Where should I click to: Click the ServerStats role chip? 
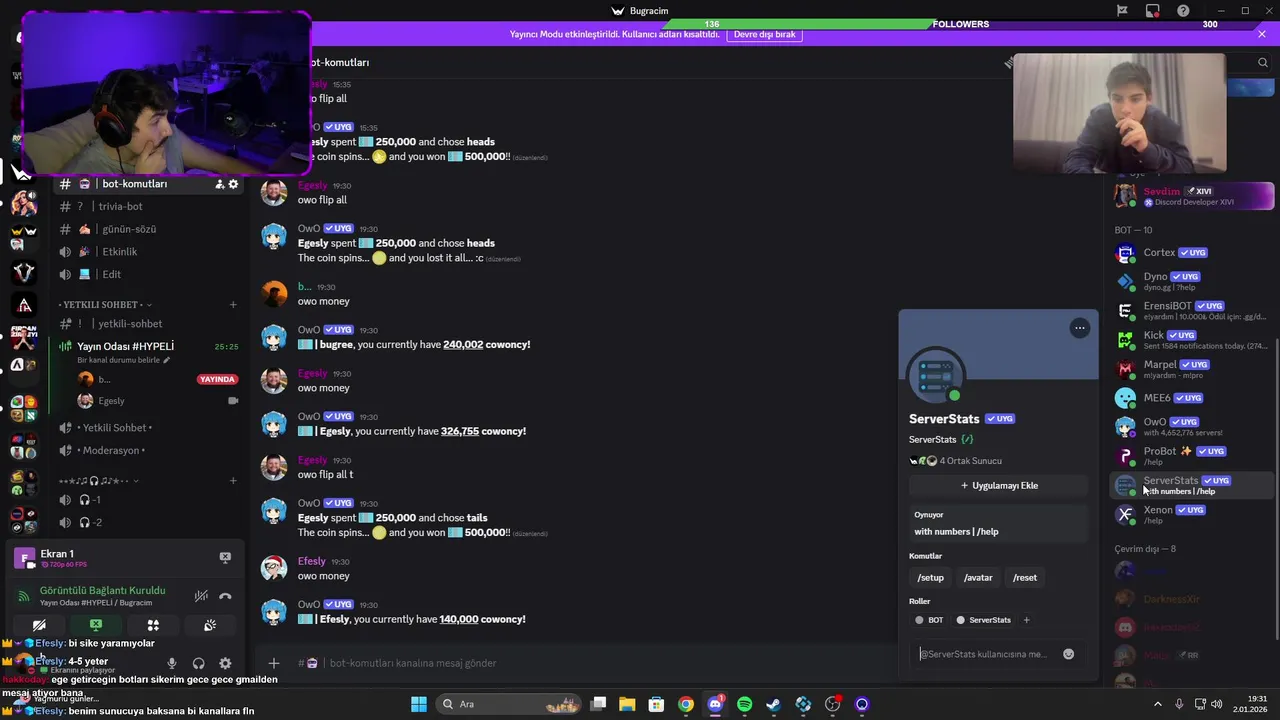(x=984, y=620)
